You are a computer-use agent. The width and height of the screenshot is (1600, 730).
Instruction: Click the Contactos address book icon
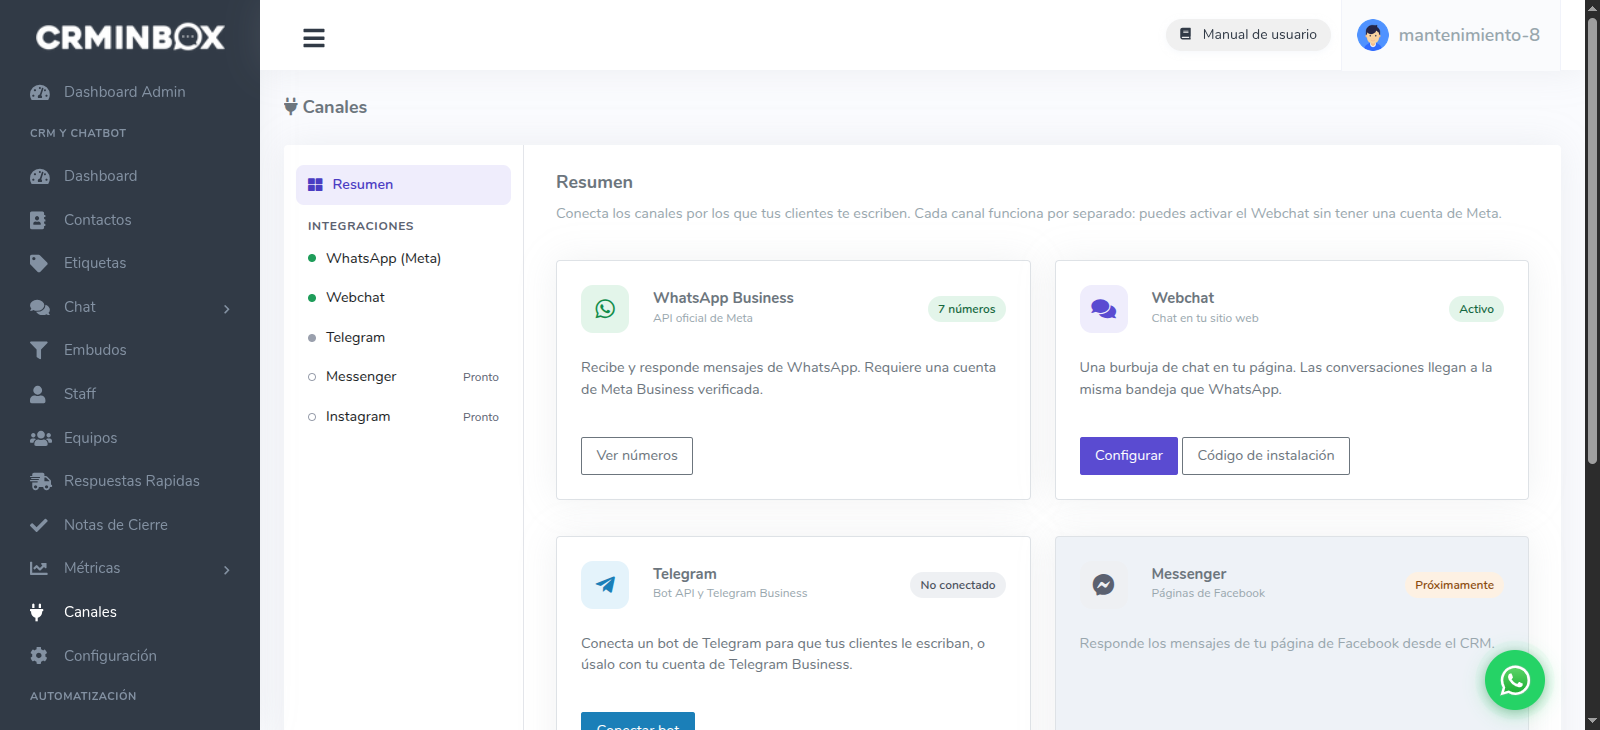pyautogui.click(x=38, y=220)
